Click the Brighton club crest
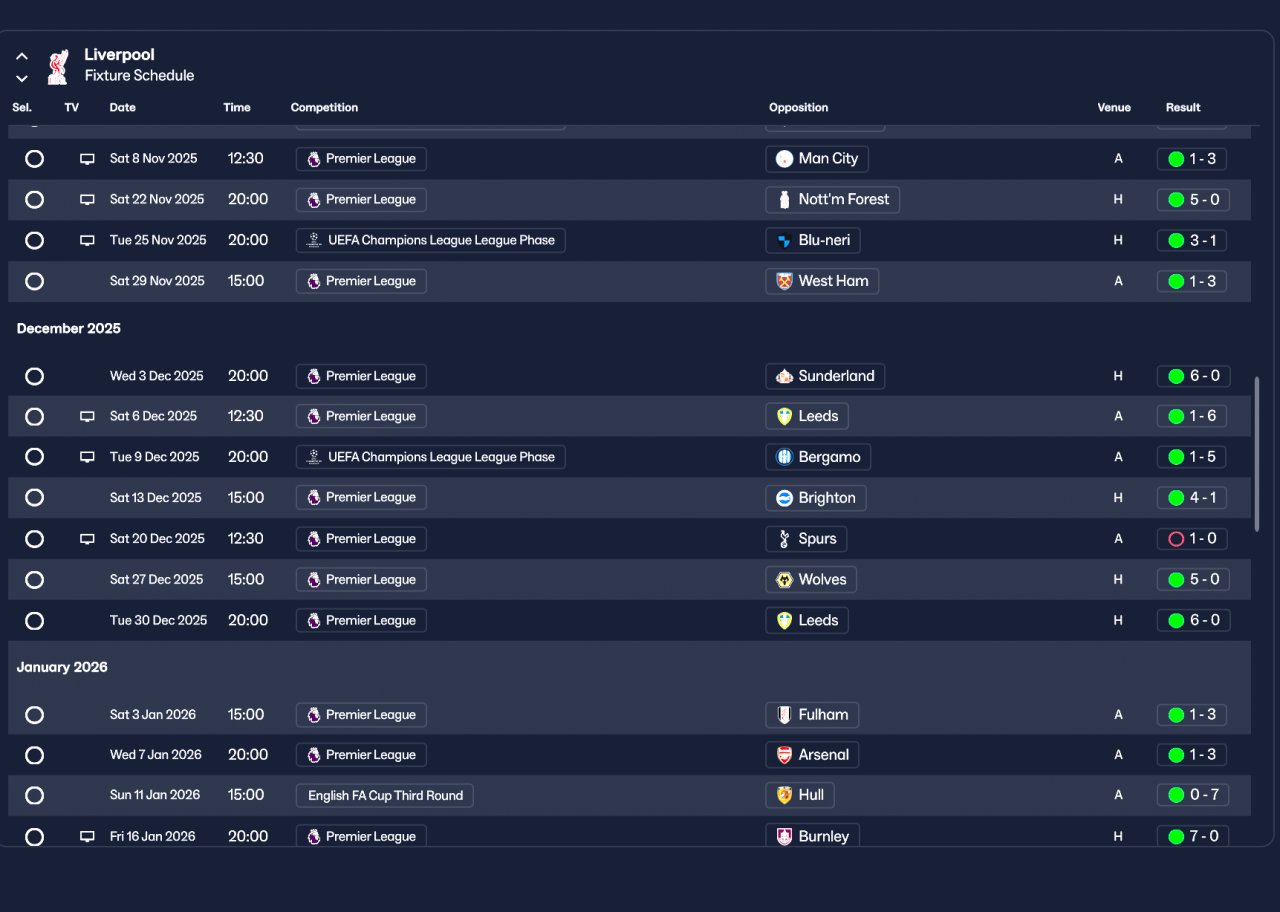The width and height of the screenshot is (1280, 912). (x=784, y=498)
